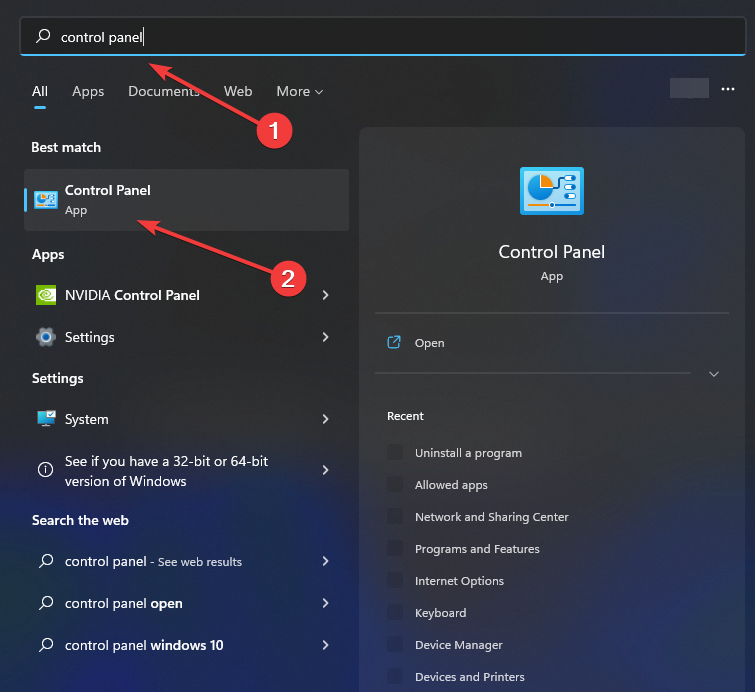The image size is (755, 692).
Task: Click the 'Control Panel' title in preview pane
Action: pyautogui.click(x=551, y=252)
